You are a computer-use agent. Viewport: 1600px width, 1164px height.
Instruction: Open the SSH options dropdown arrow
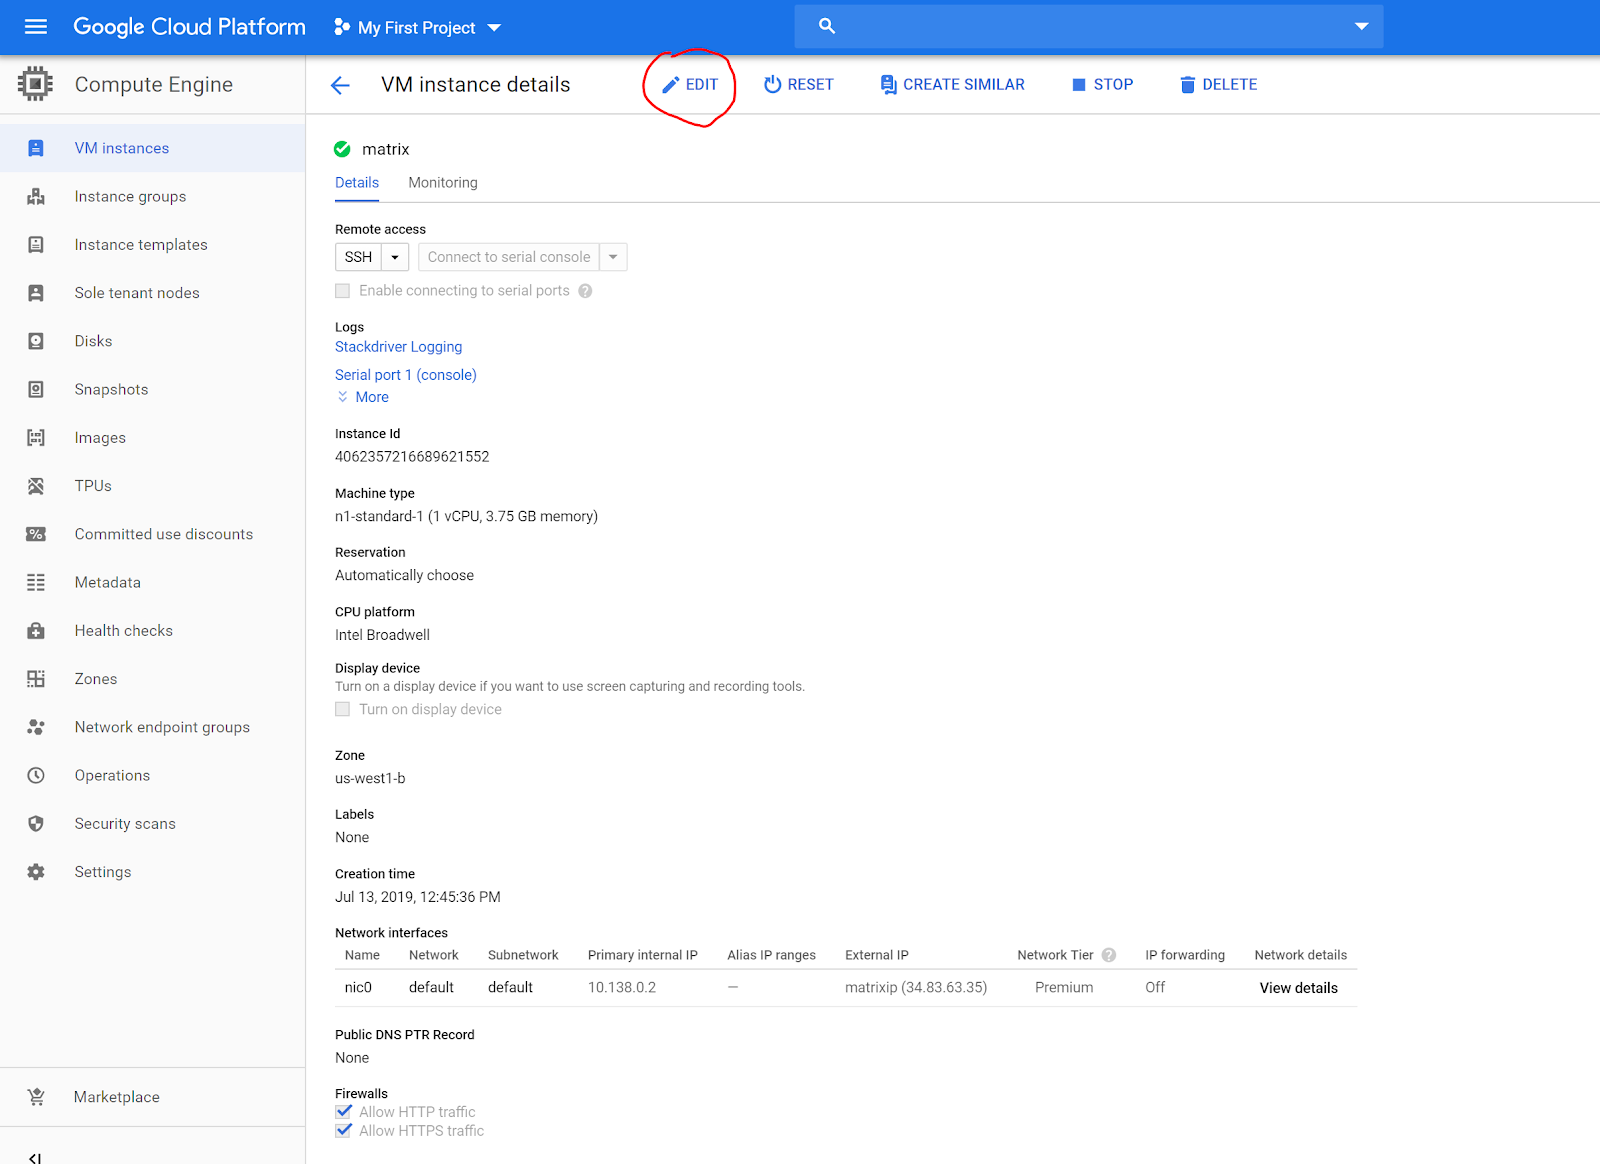click(x=395, y=257)
